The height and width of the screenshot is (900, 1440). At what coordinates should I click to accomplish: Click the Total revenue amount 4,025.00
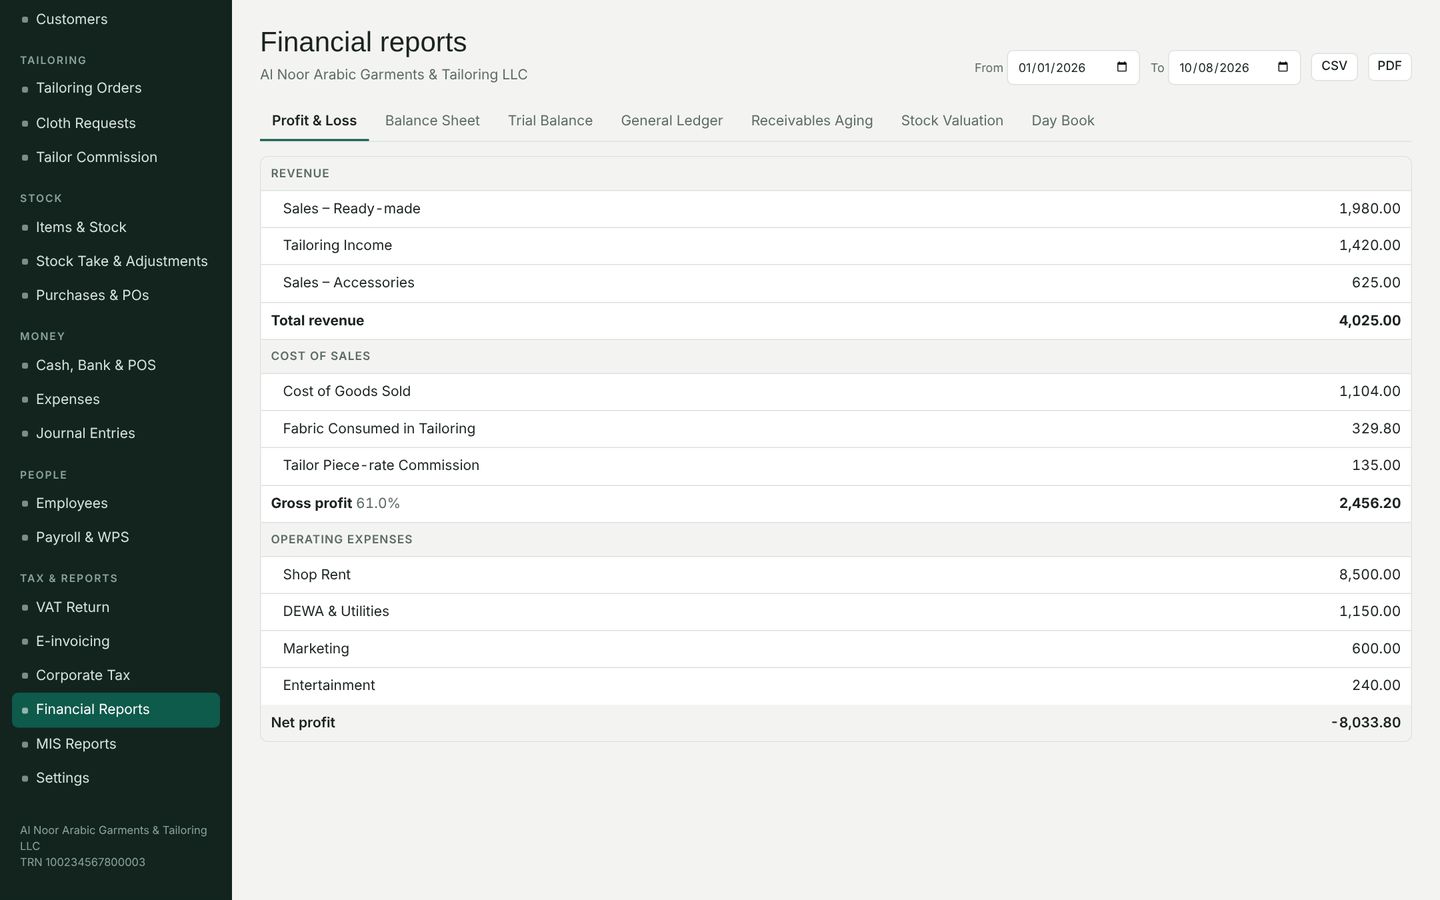click(1370, 321)
